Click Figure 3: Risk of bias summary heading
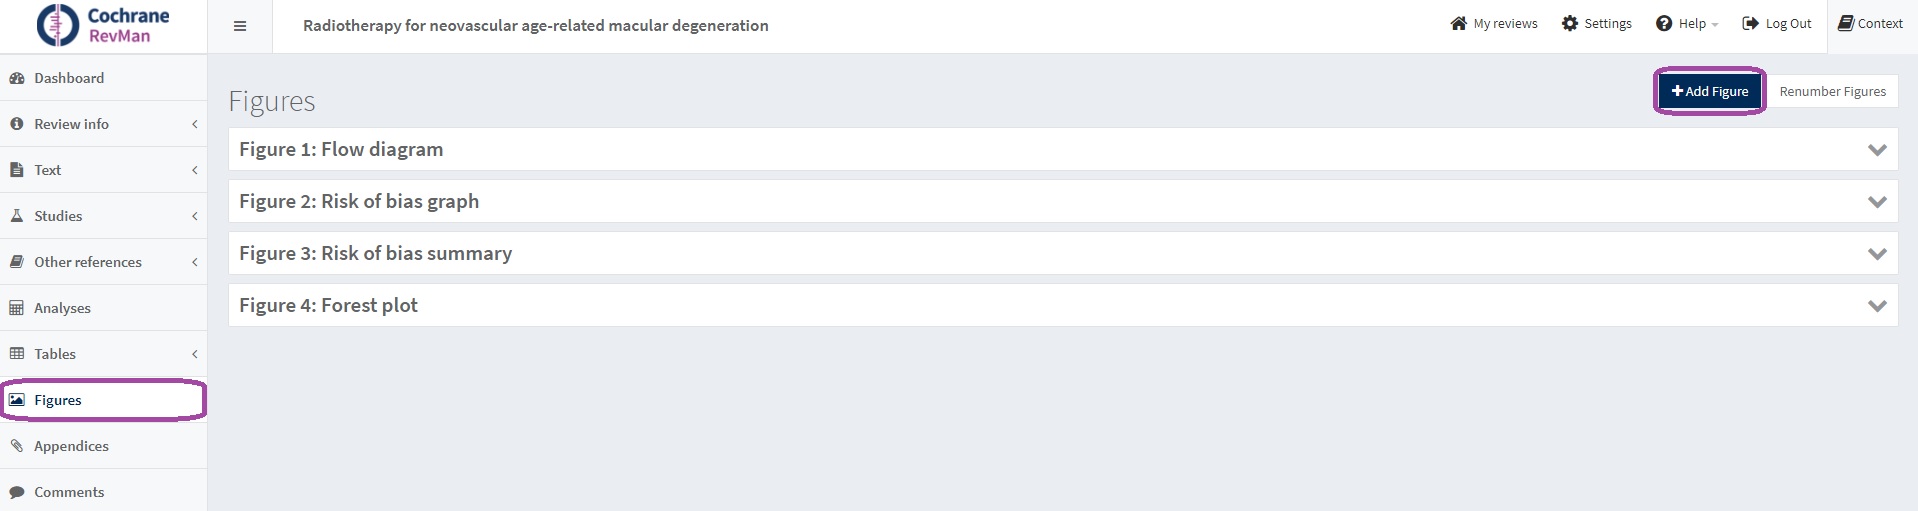Image resolution: width=1918 pixels, height=511 pixels. 375,254
